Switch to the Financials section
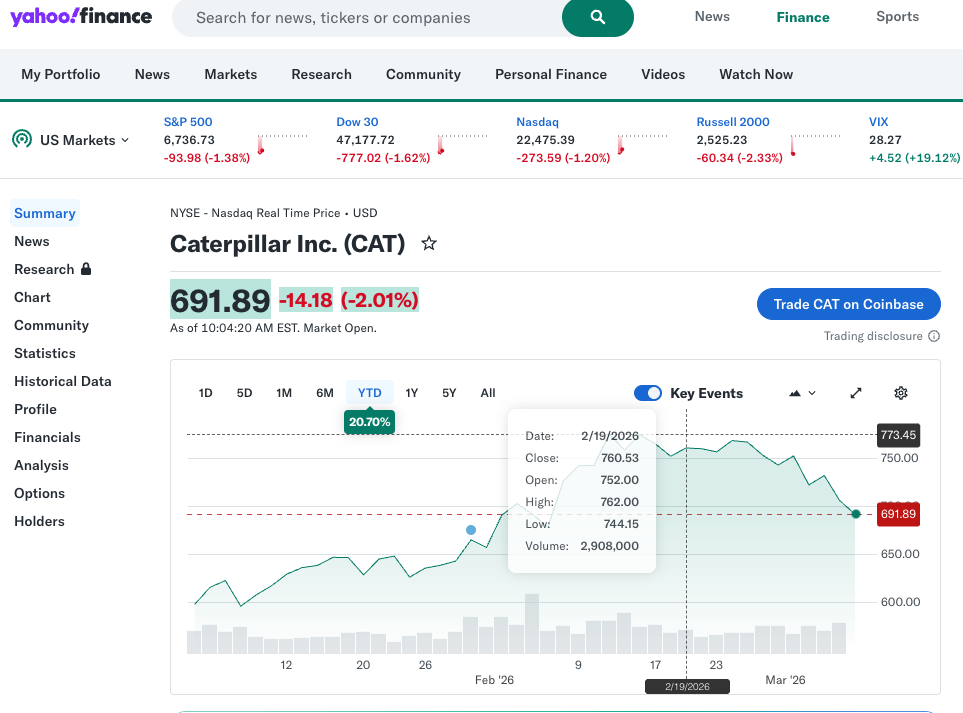Viewport: 963px width, 713px height. pos(47,437)
